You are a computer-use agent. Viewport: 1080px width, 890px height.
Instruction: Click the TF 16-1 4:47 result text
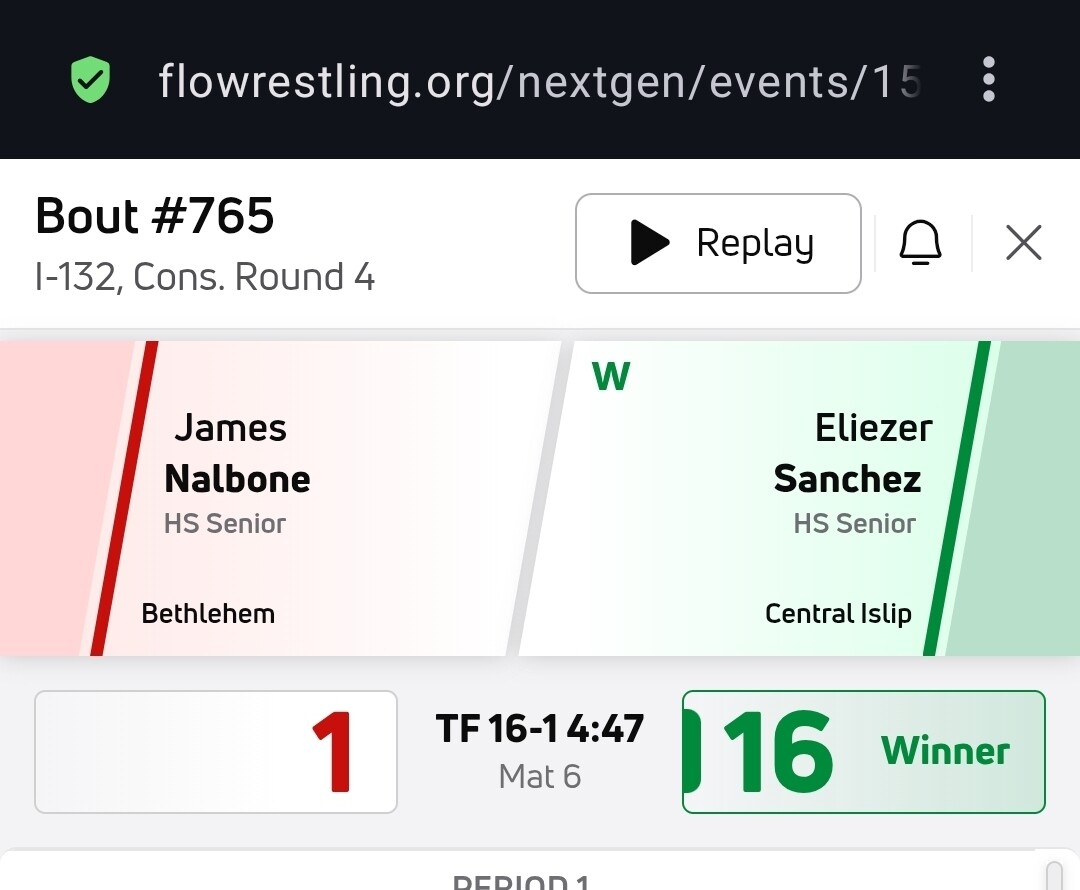pyautogui.click(x=540, y=729)
